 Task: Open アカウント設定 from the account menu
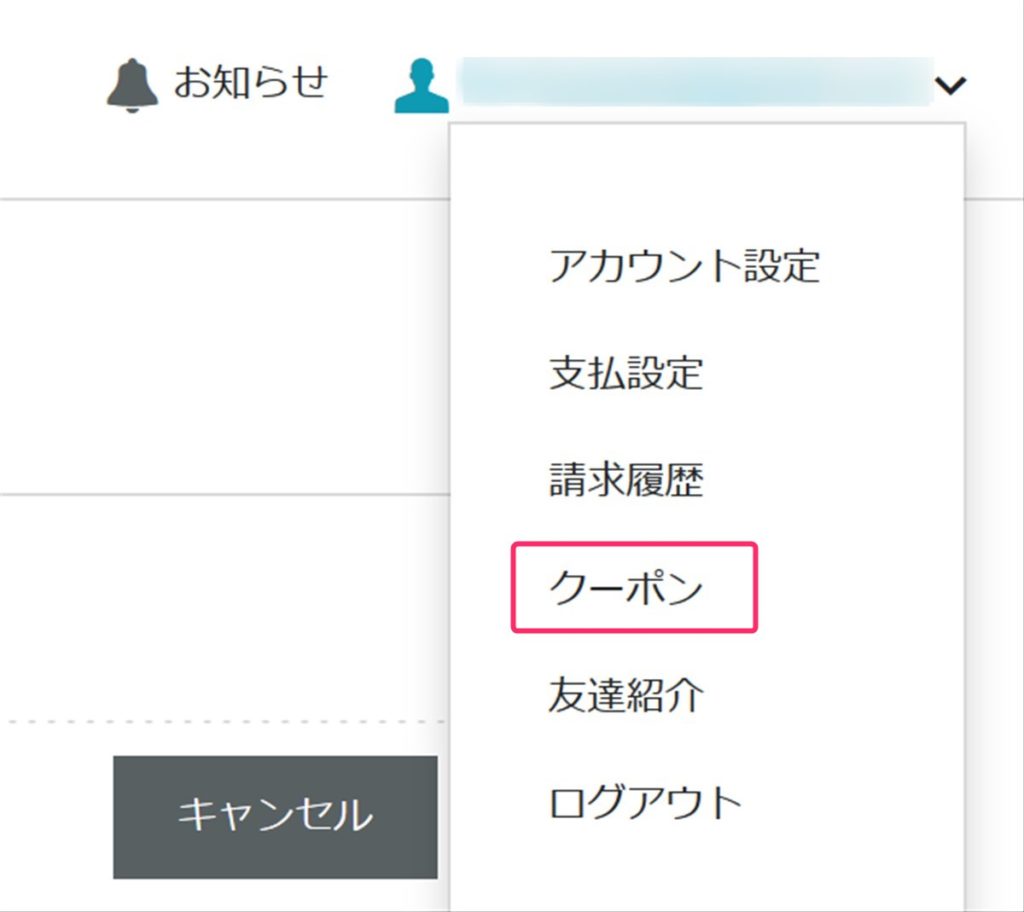pos(684,267)
